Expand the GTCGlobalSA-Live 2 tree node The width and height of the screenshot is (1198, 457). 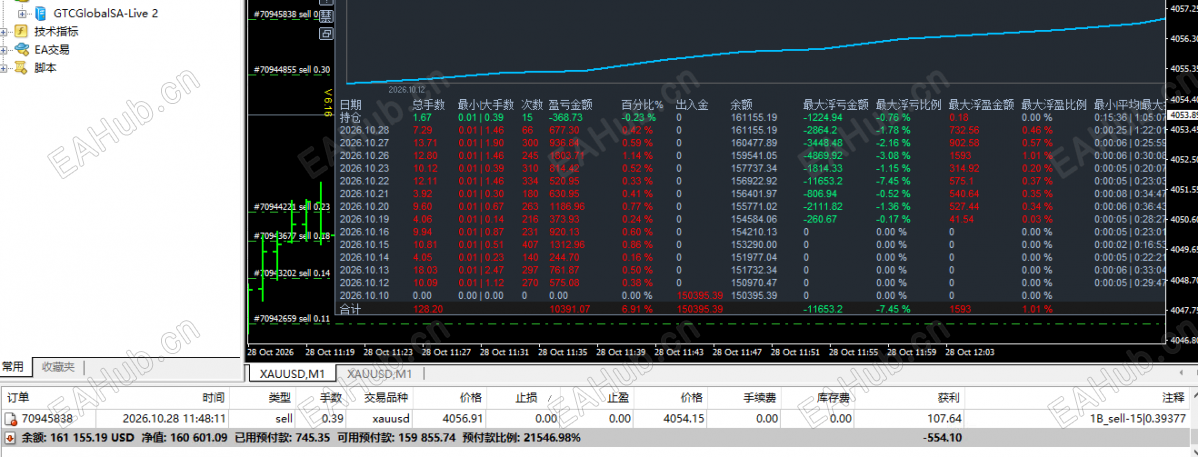point(22,14)
